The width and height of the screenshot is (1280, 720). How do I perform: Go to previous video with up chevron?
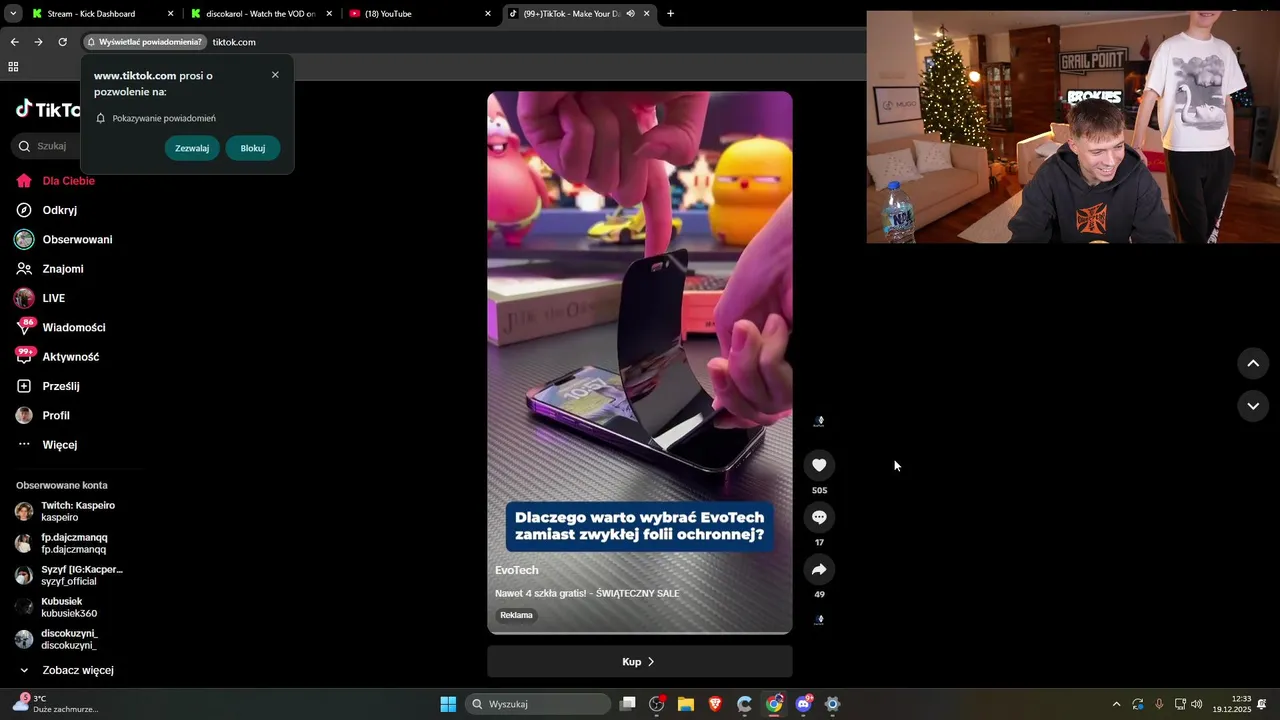pyautogui.click(x=1253, y=363)
